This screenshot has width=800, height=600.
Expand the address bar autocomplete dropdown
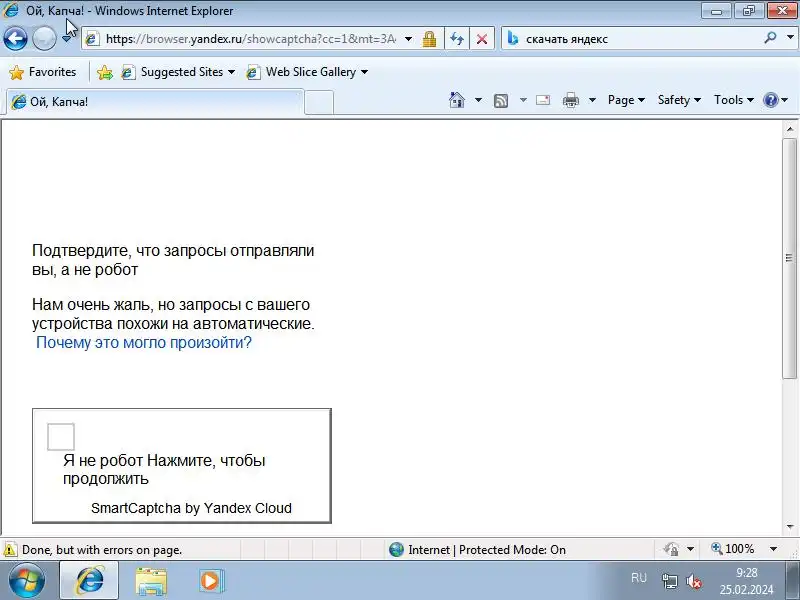click(x=408, y=39)
